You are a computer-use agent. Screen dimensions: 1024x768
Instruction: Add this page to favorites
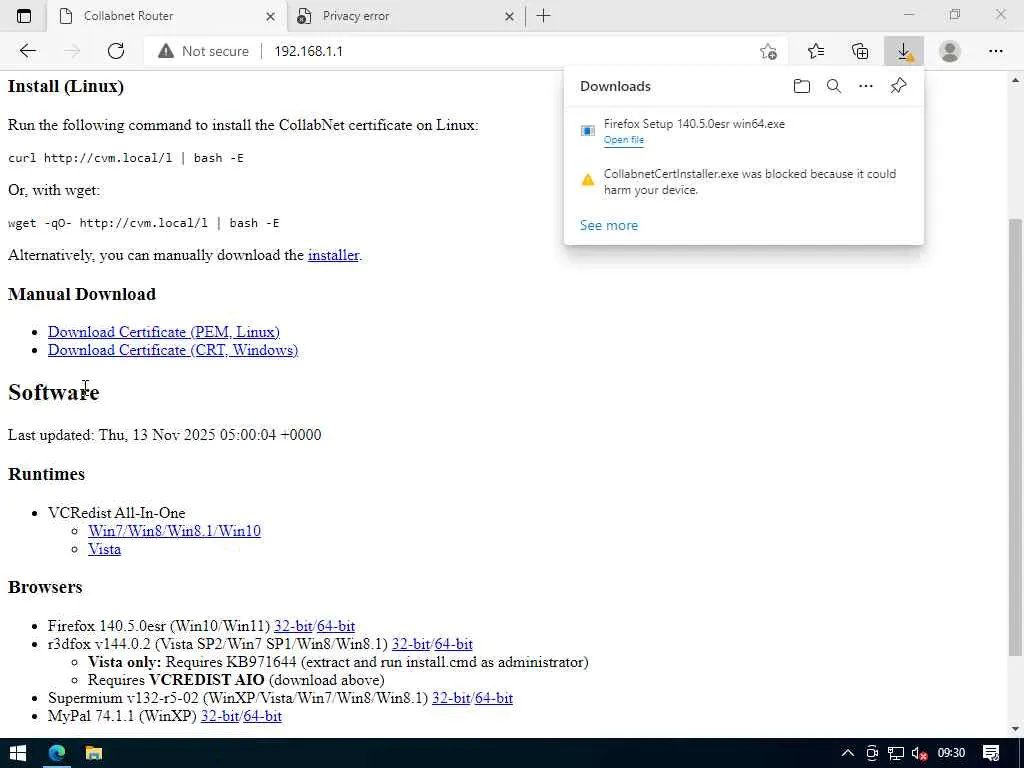coord(769,51)
